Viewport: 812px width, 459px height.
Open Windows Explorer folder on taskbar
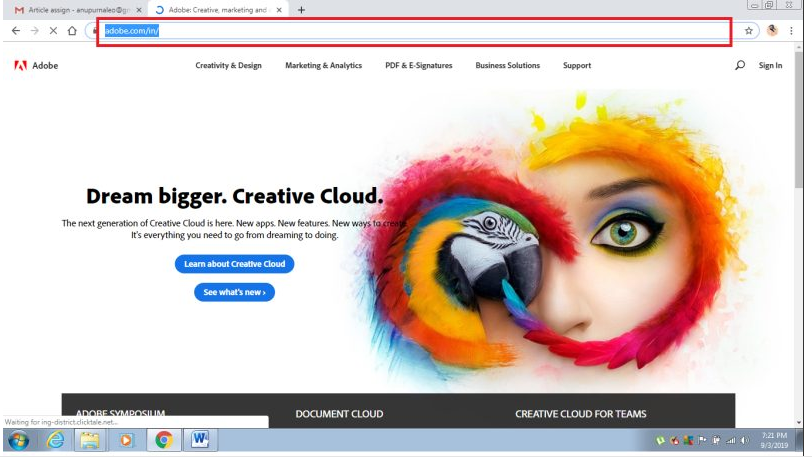tap(90, 441)
